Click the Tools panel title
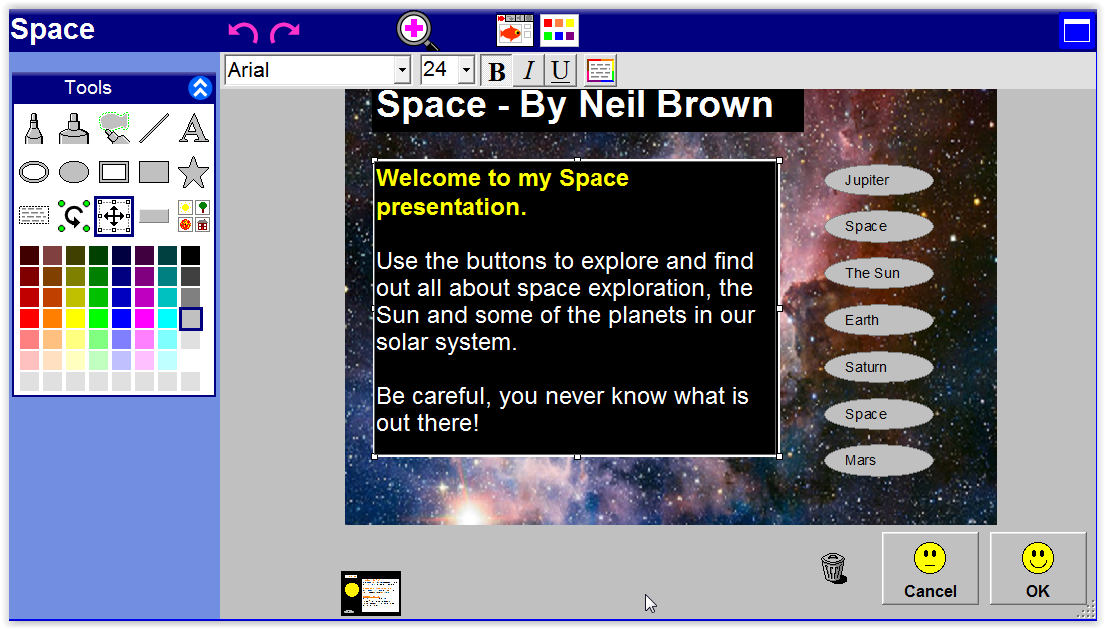1105x629 pixels. 88,87
